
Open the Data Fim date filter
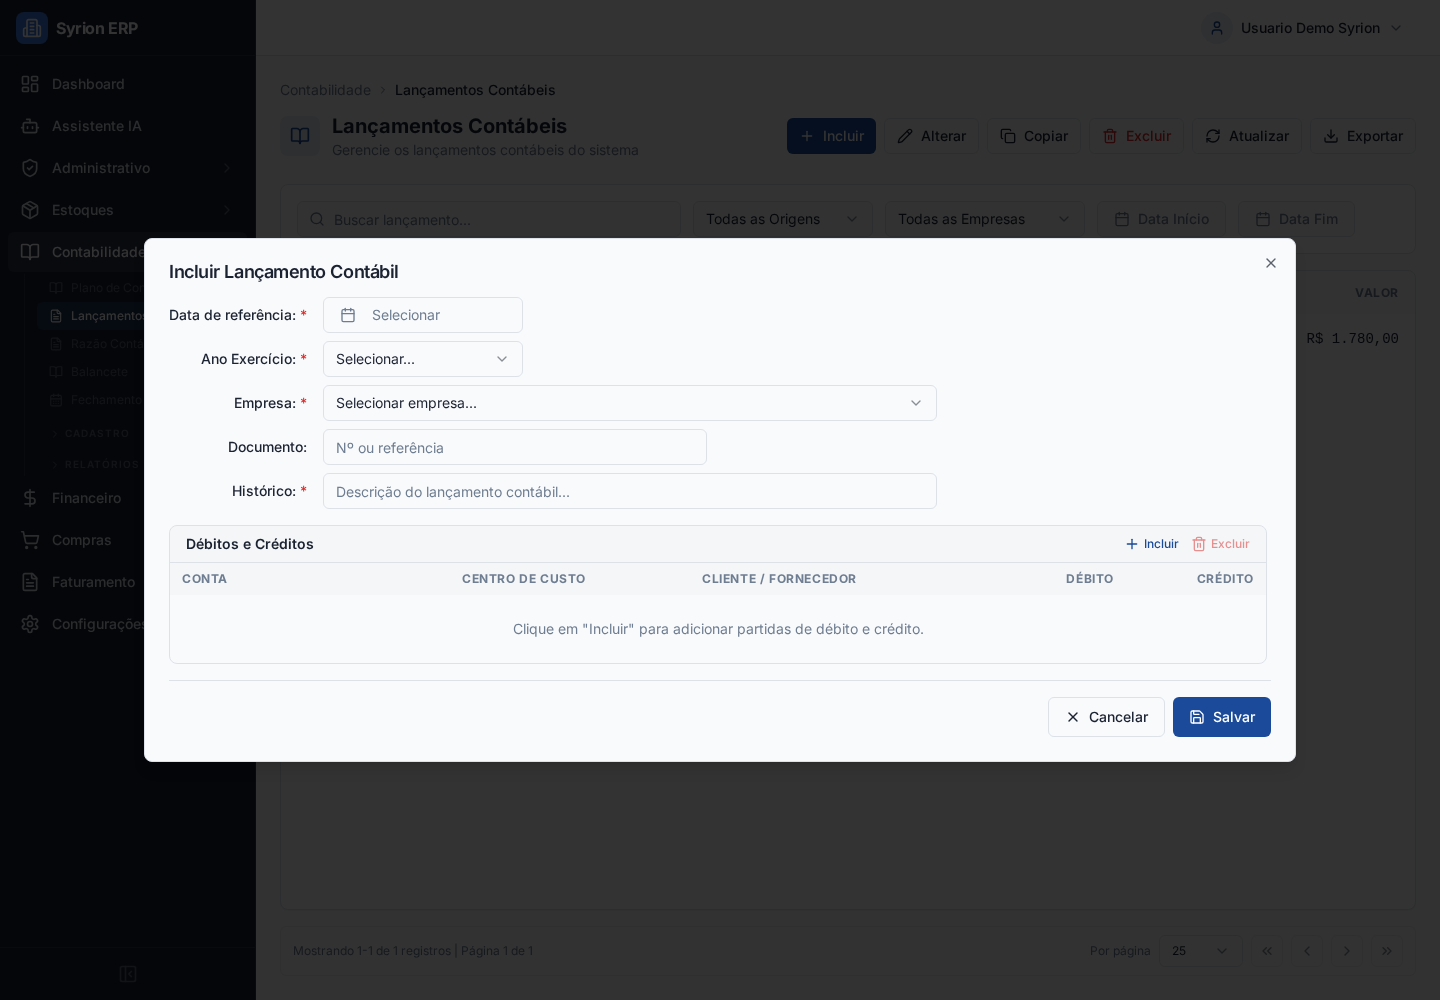1297,219
